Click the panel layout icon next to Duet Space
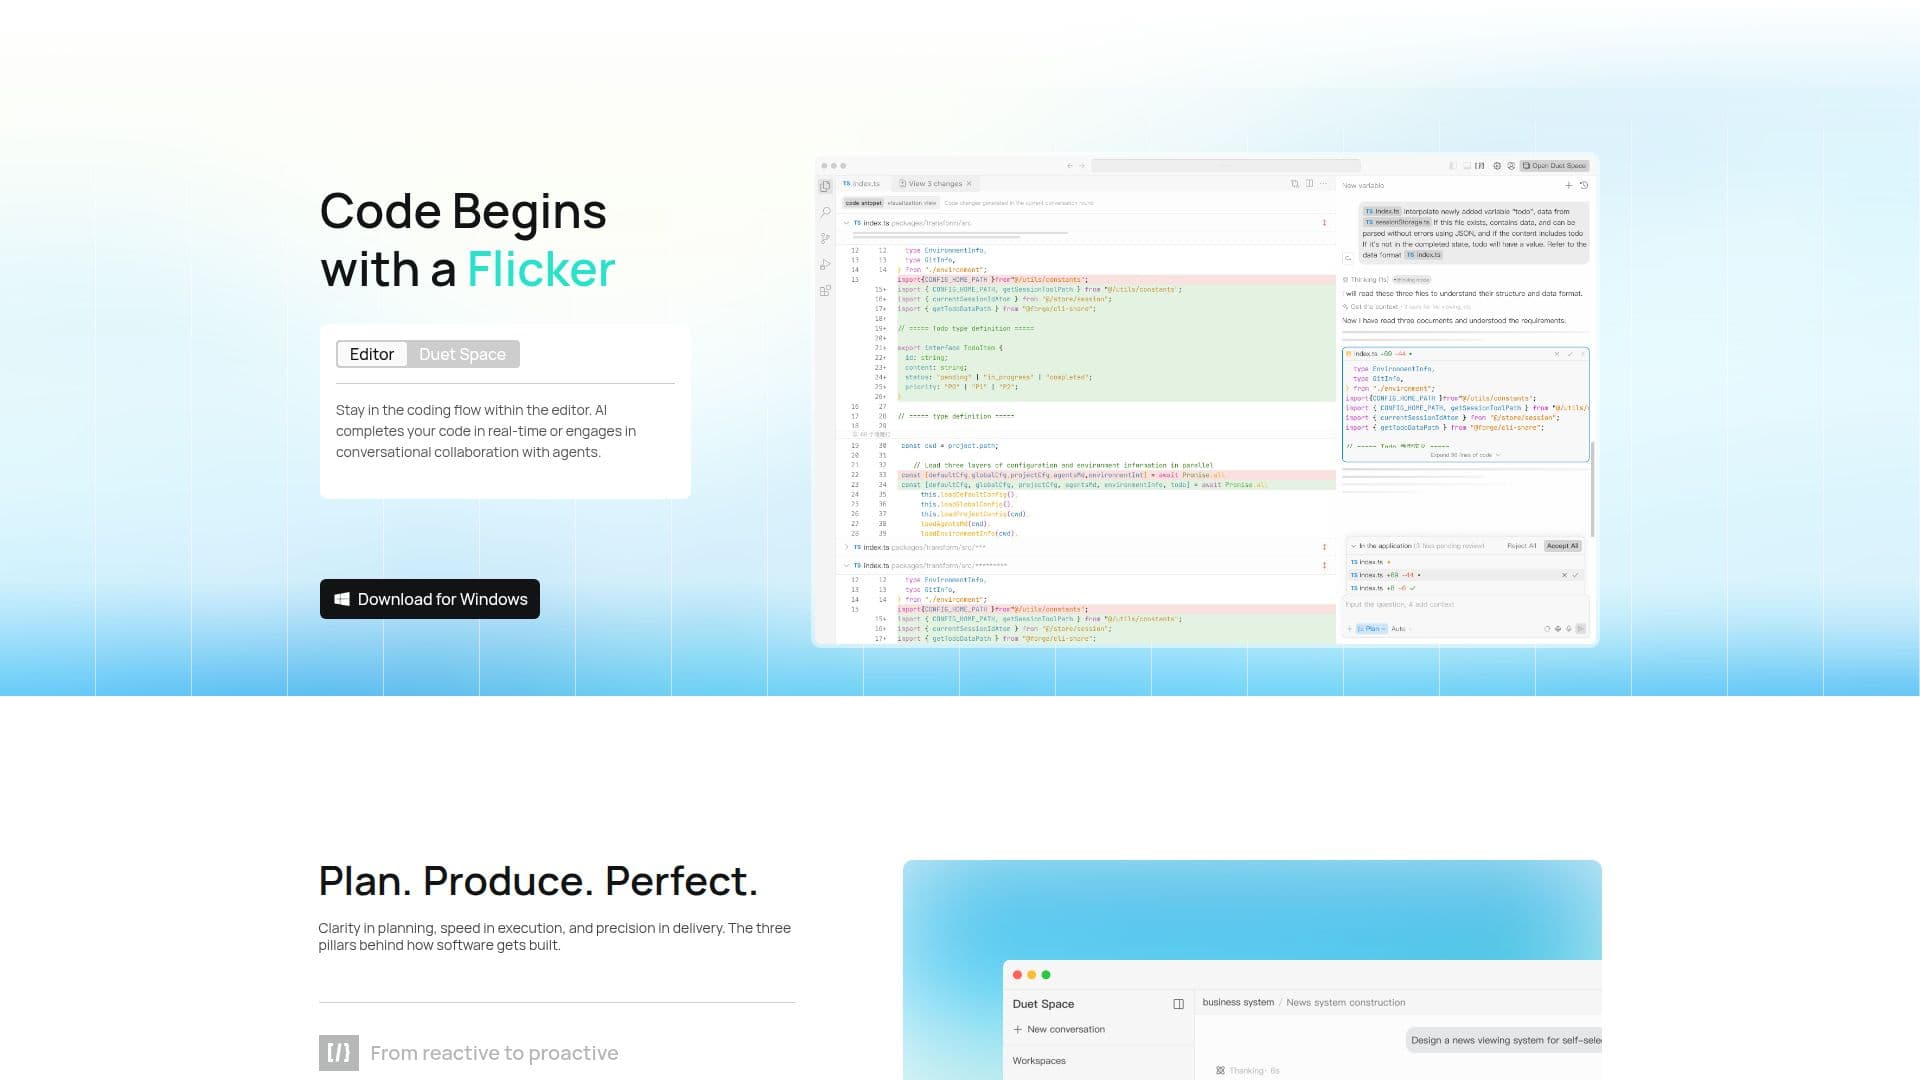 (1178, 1004)
